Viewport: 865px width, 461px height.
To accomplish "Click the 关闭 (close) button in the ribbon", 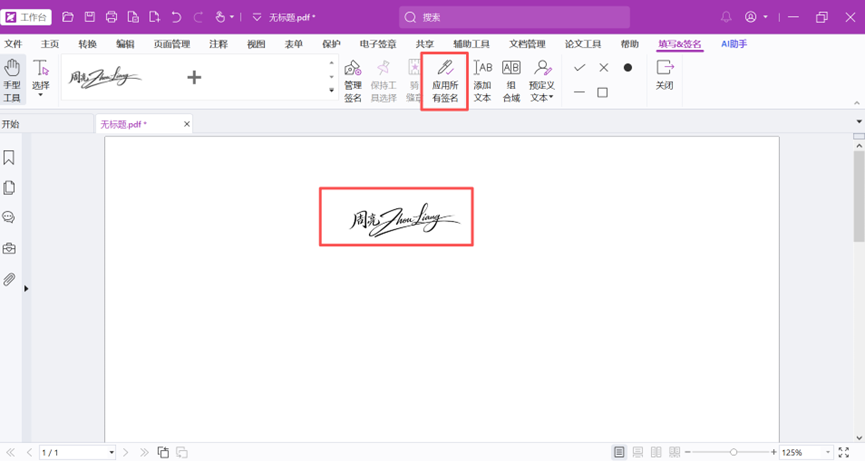I will [x=664, y=75].
